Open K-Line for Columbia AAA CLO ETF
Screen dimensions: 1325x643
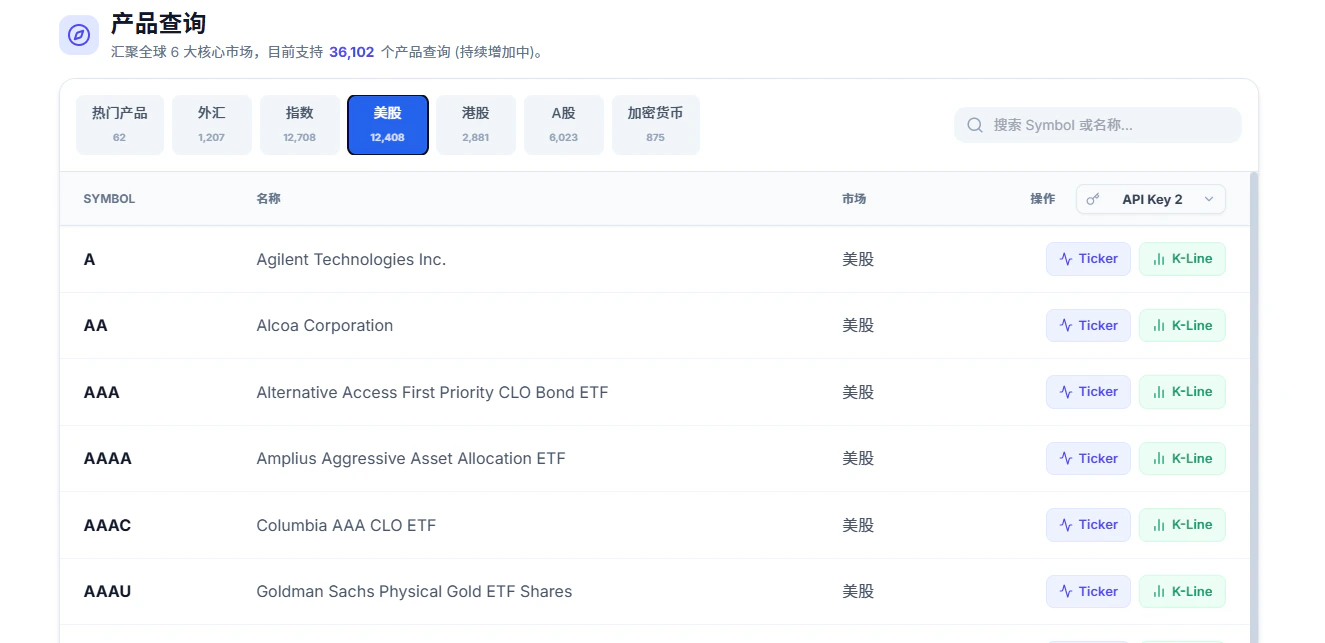click(1182, 525)
